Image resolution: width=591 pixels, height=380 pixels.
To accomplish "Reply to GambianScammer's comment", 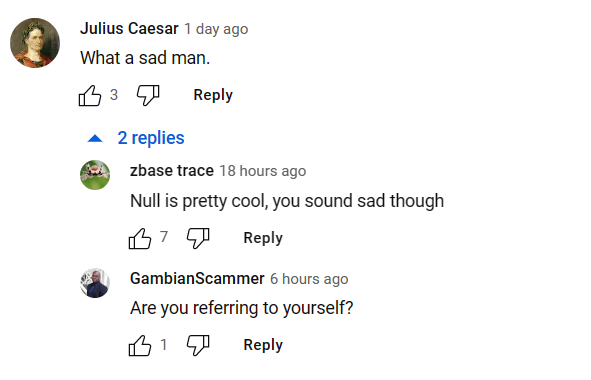I will tap(263, 345).
